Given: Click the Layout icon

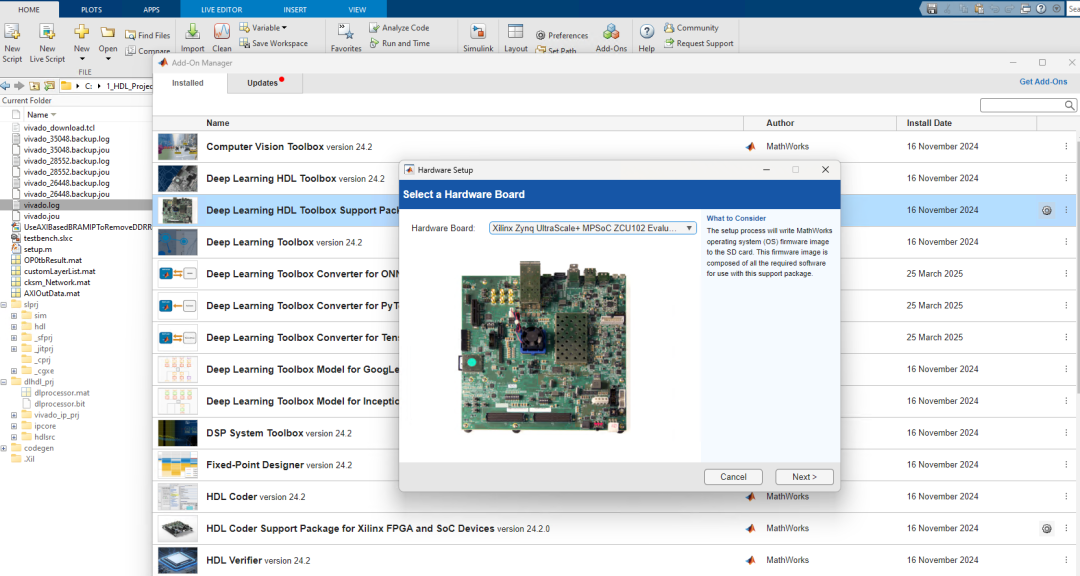Looking at the screenshot, I should [515, 32].
